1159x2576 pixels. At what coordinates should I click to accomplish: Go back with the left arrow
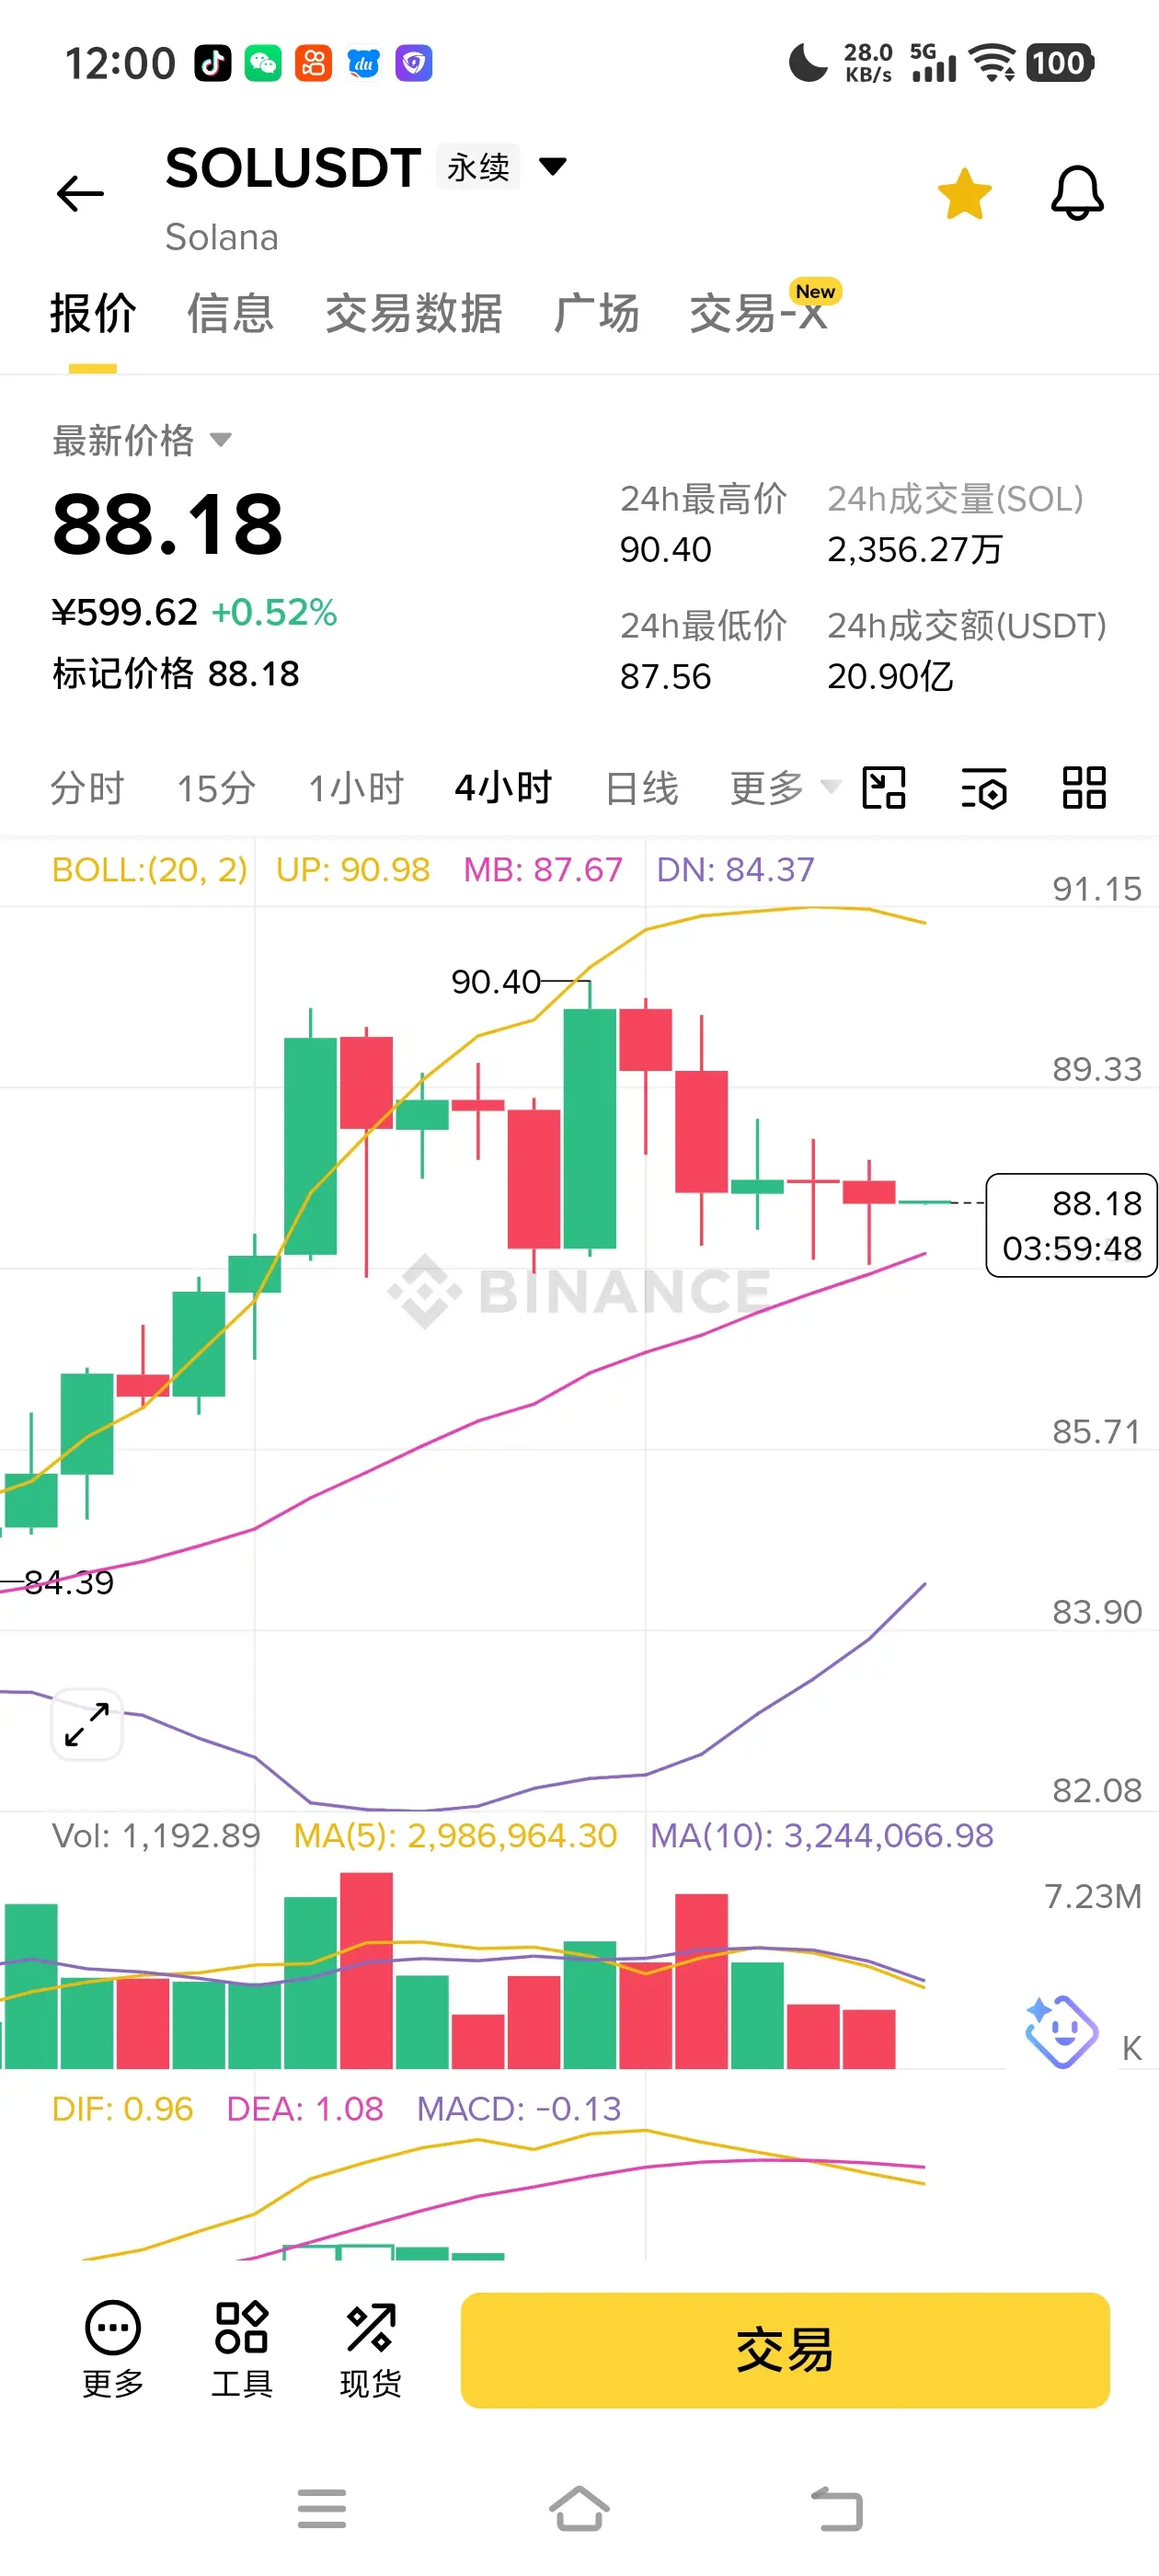point(80,193)
